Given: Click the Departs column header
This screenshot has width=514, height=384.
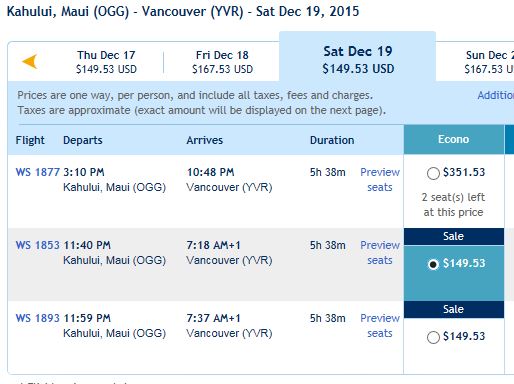Looking at the screenshot, I should [x=83, y=140].
